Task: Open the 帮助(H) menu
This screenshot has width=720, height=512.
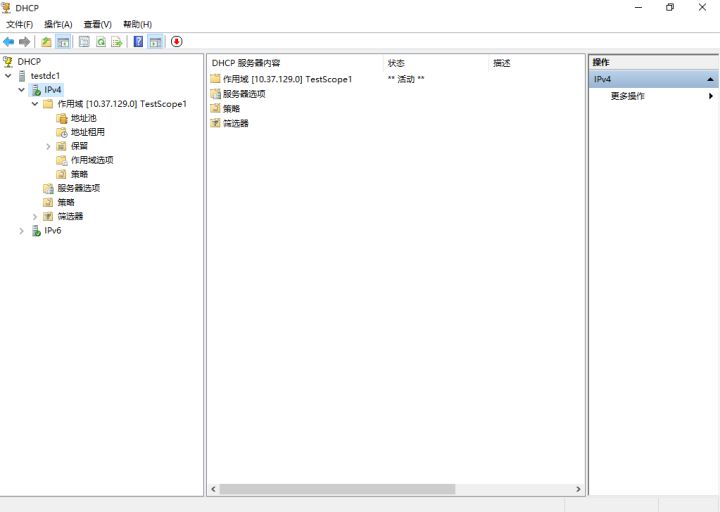Action: point(137,24)
